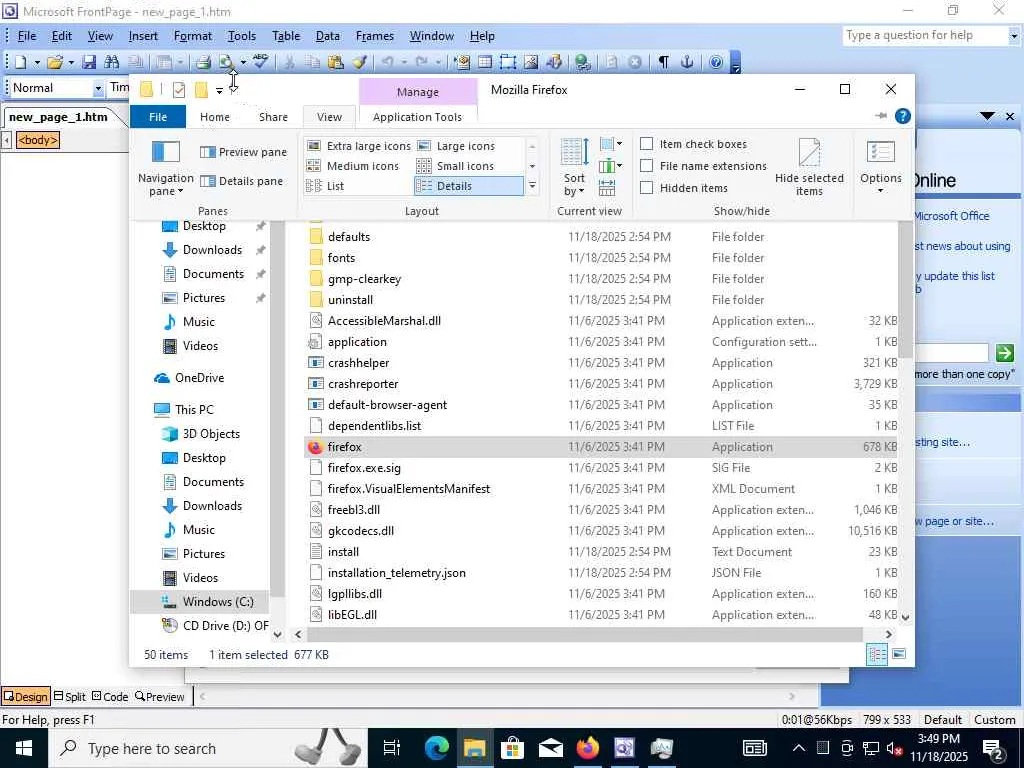Open the New Page dropdown arrow in FrontPage

37,63
